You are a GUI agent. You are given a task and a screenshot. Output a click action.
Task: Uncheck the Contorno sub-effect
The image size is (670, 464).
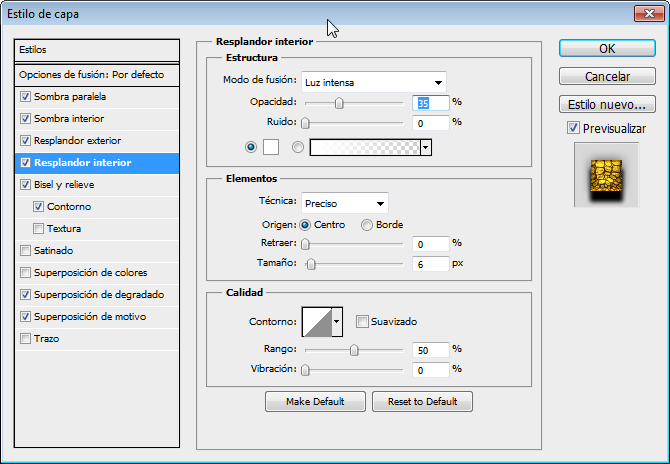coord(38,206)
